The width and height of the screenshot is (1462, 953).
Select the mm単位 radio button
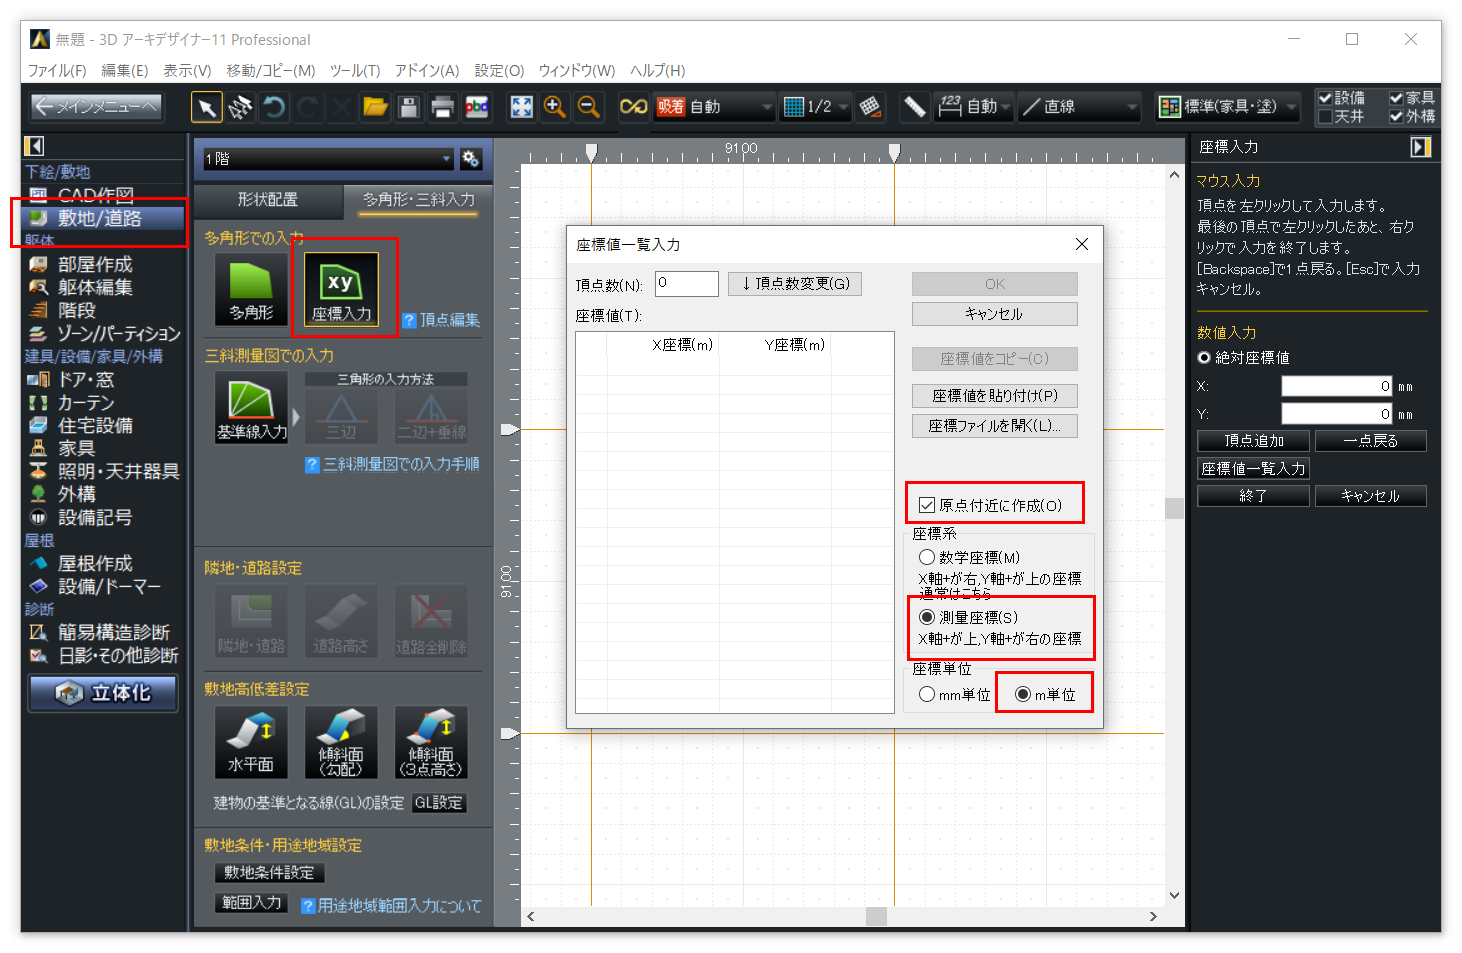[927, 695]
